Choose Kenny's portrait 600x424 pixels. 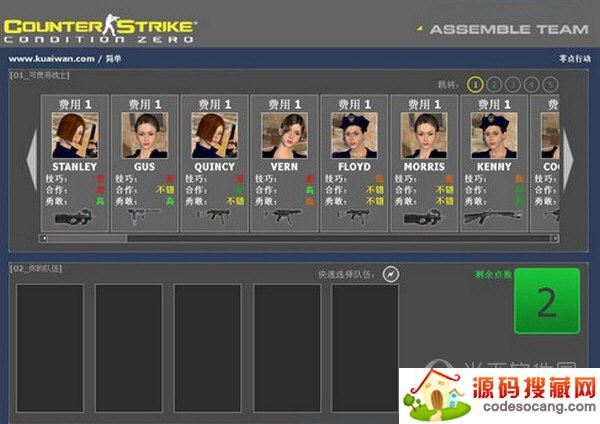pos(494,135)
